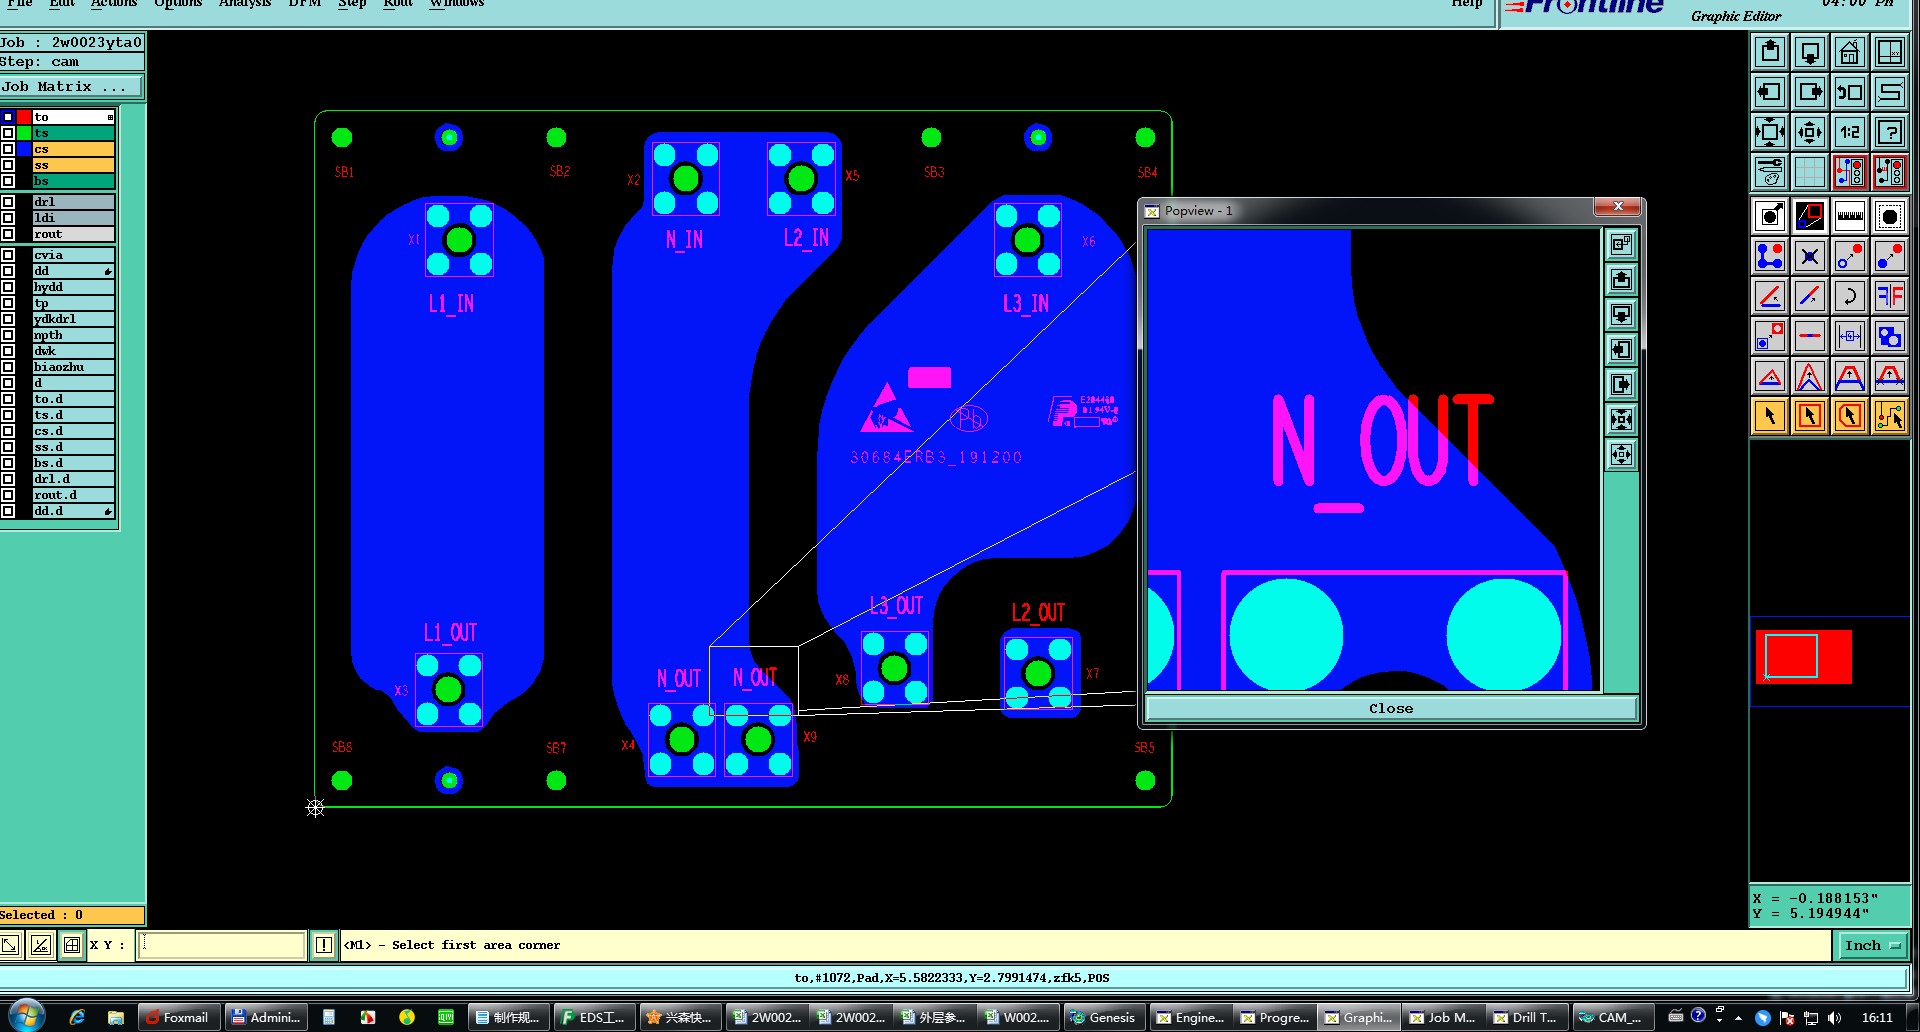Toggle display checkbox for drl layer
This screenshot has height=1032, width=1920.
coord(8,202)
